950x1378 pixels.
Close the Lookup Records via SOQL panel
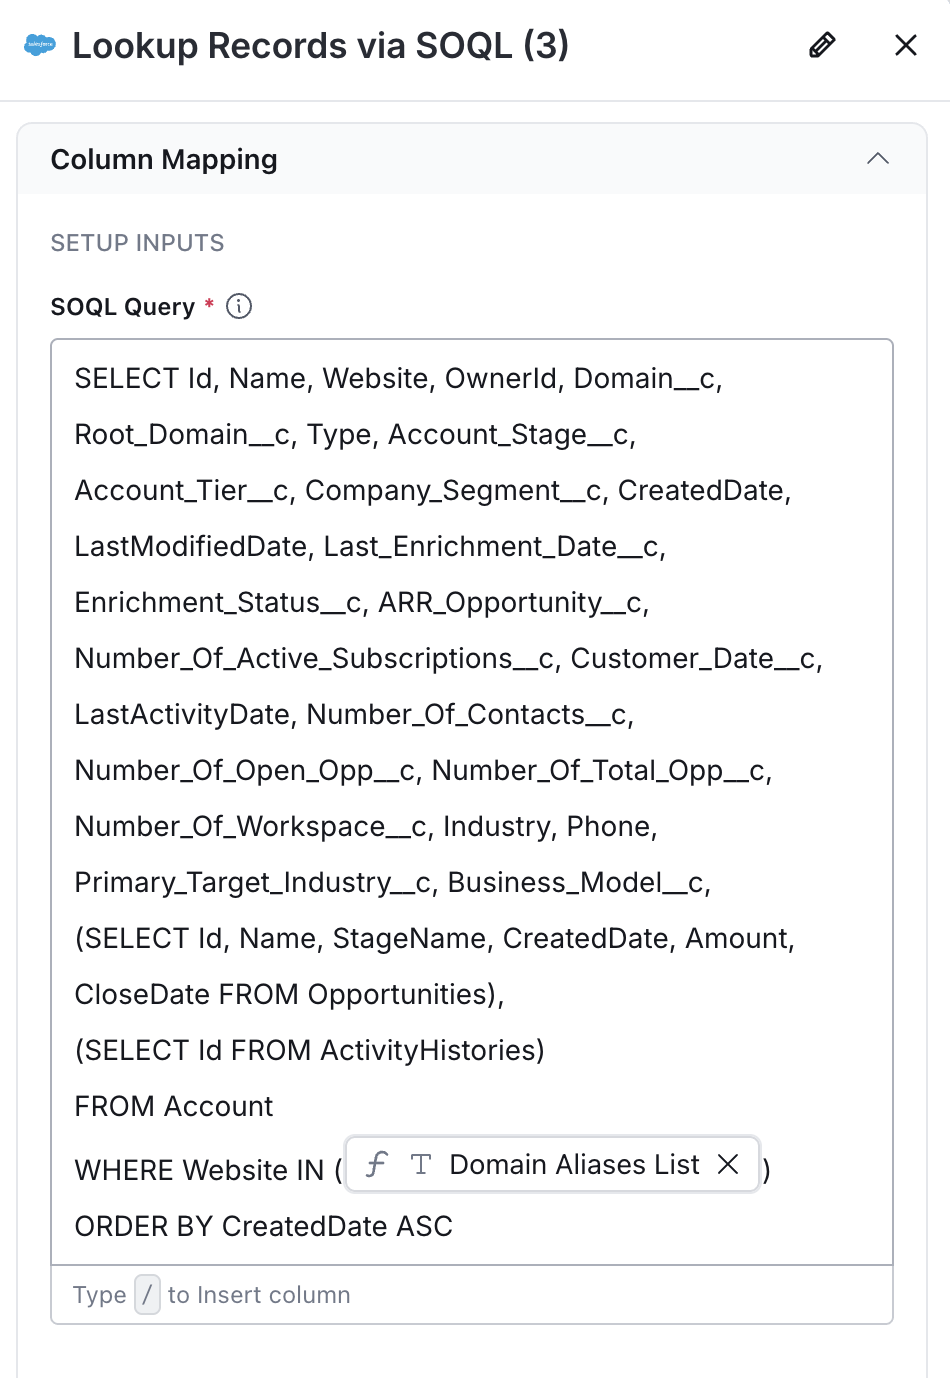click(x=906, y=45)
